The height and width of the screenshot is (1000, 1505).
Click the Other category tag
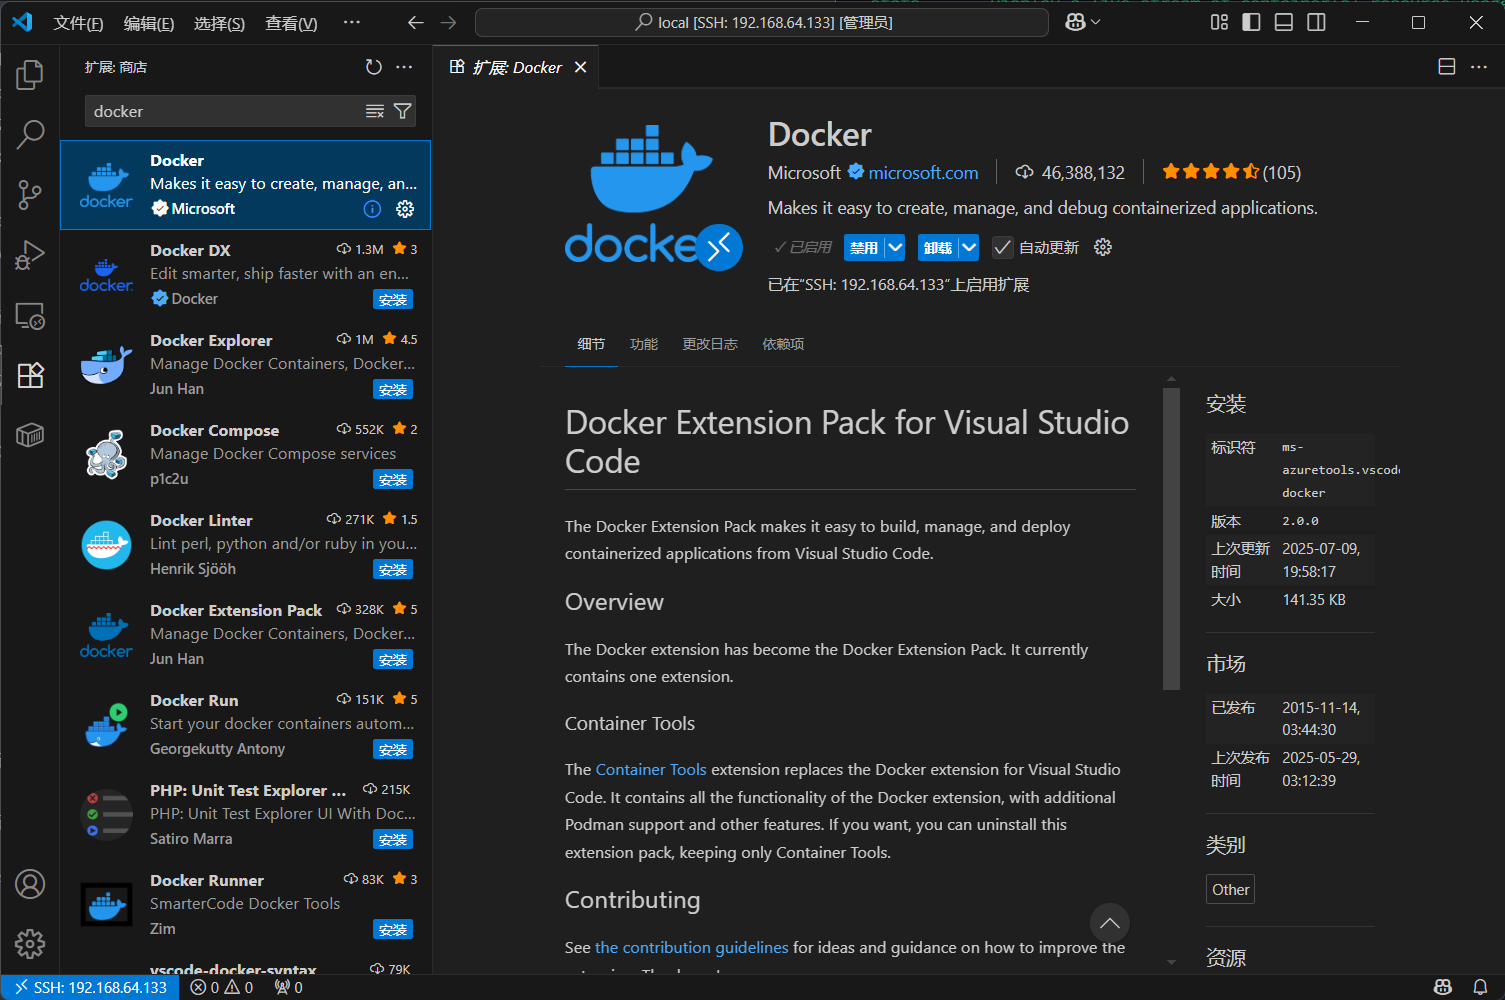pos(1230,889)
